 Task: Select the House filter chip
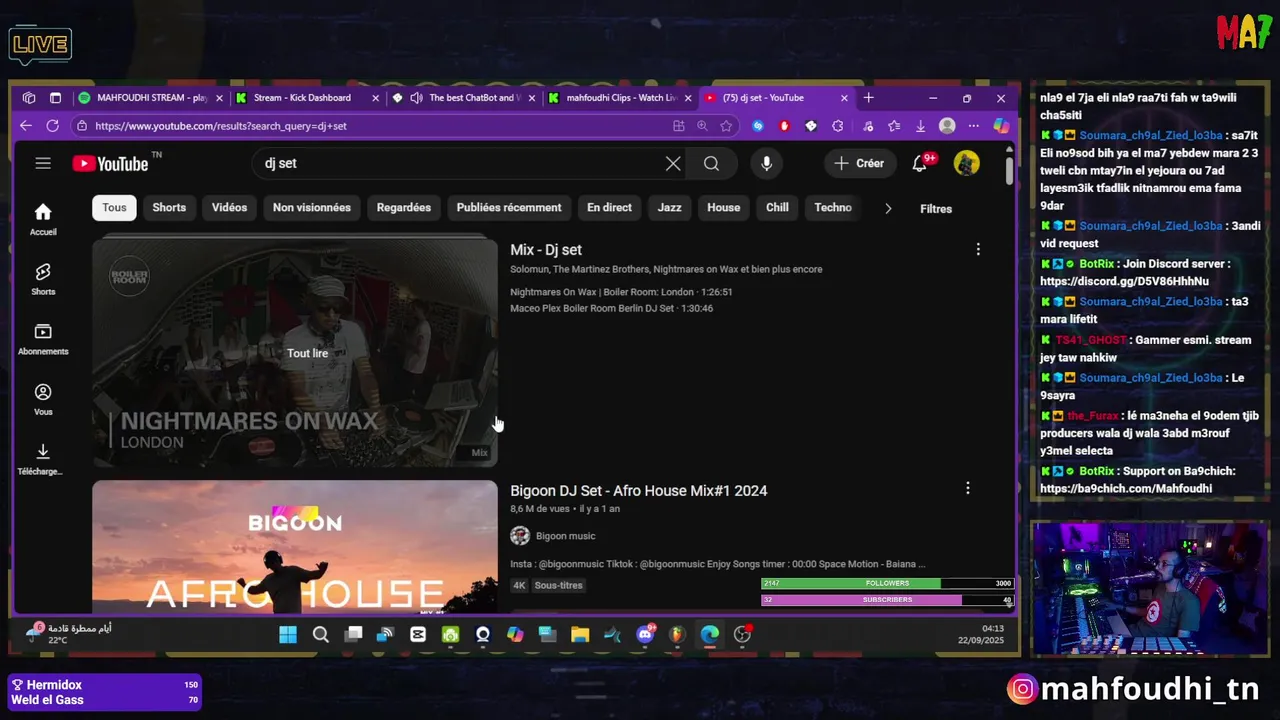[724, 207]
